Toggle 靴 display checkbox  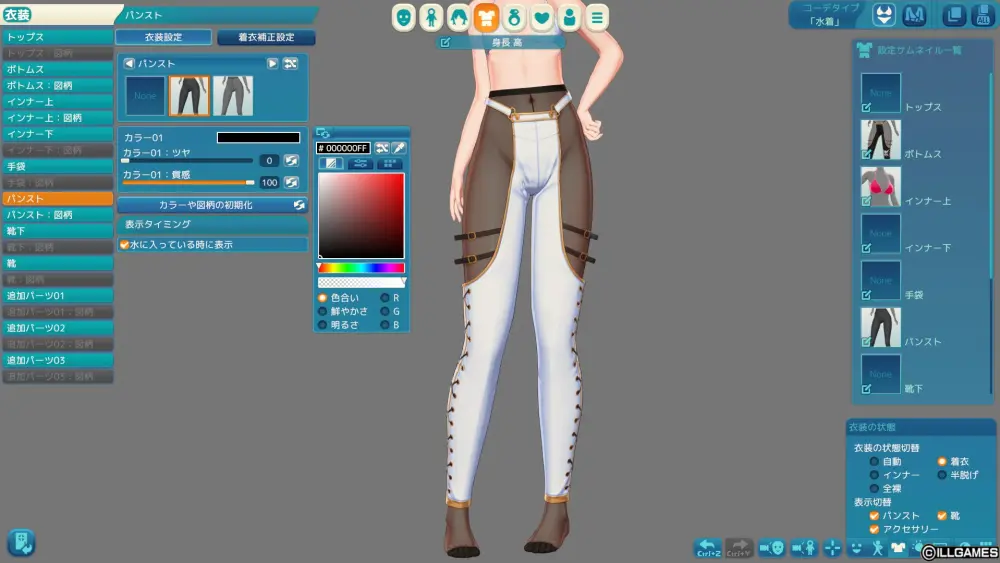point(942,515)
